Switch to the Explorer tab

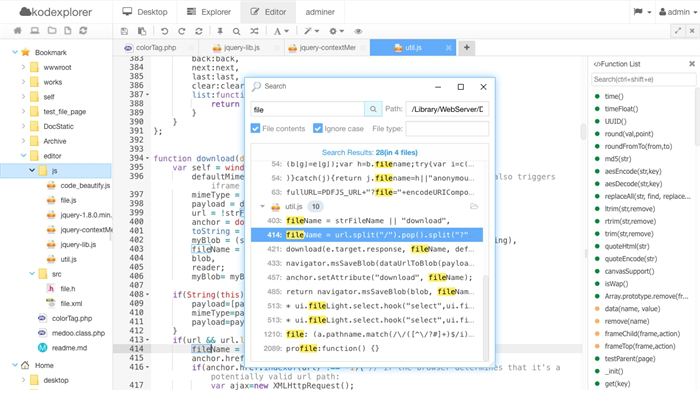[207, 12]
